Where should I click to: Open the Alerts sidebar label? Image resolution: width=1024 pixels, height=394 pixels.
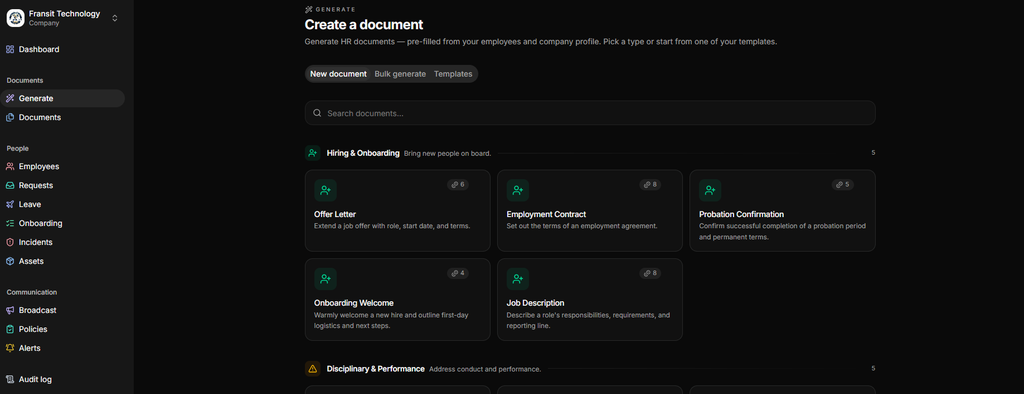[x=29, y=348]
